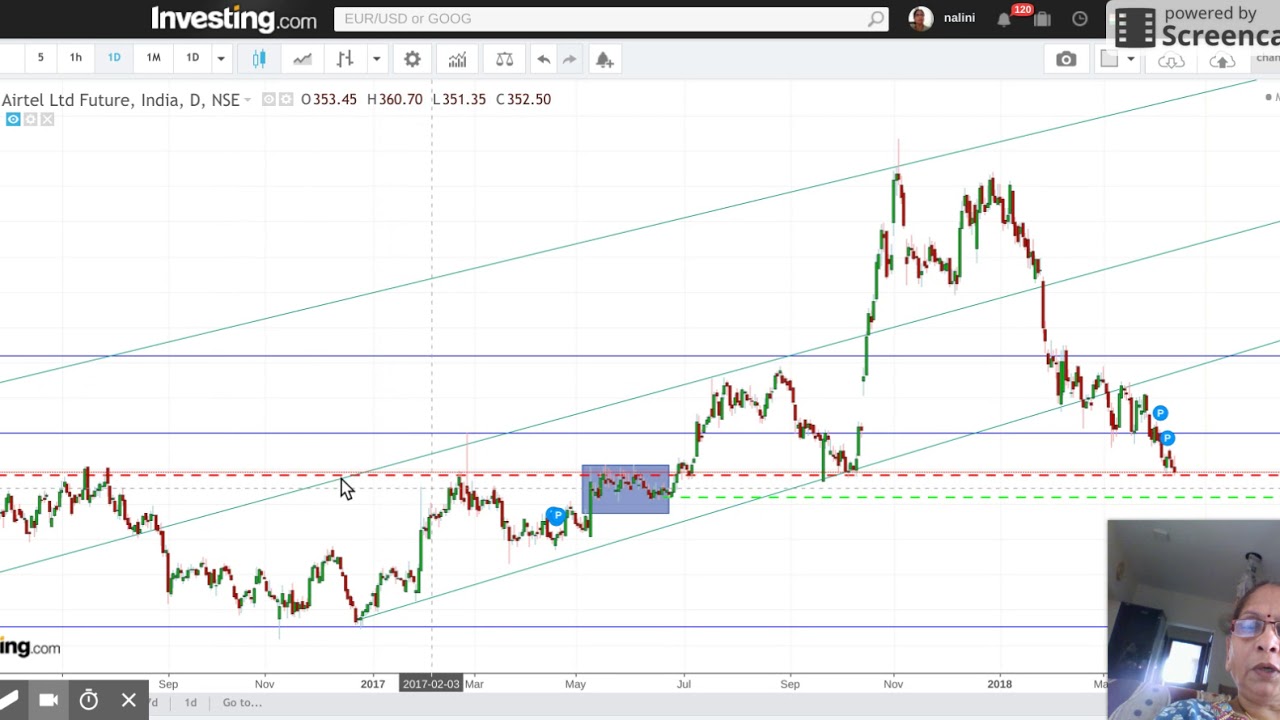The image size is (1280, 720).
Task: Undo last chart action
Action: pyautogui.click(x=543, y=59)
